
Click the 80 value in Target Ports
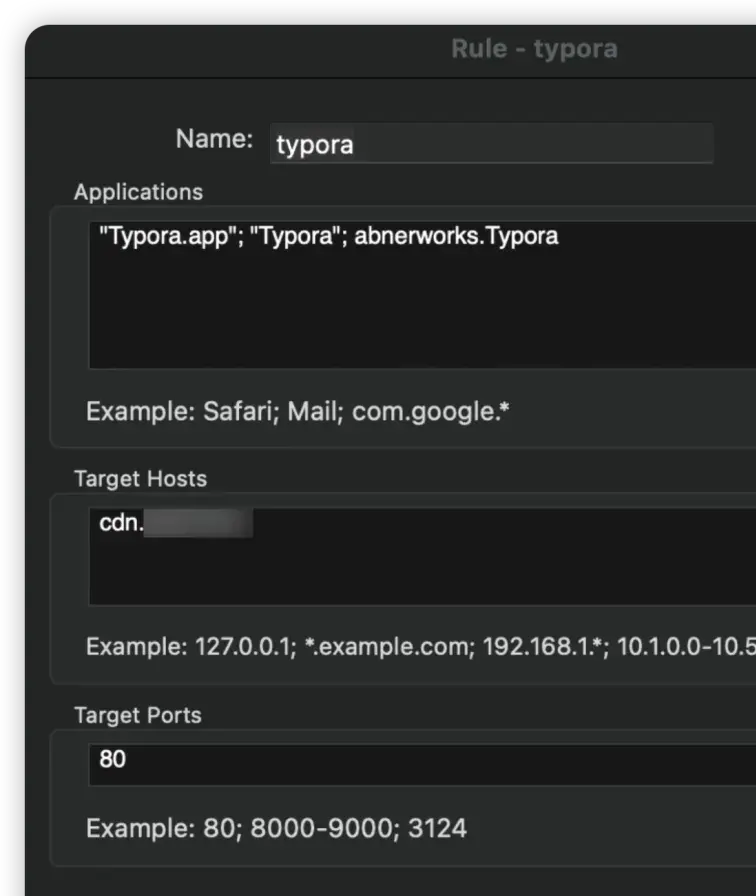[x=113, y=759]
